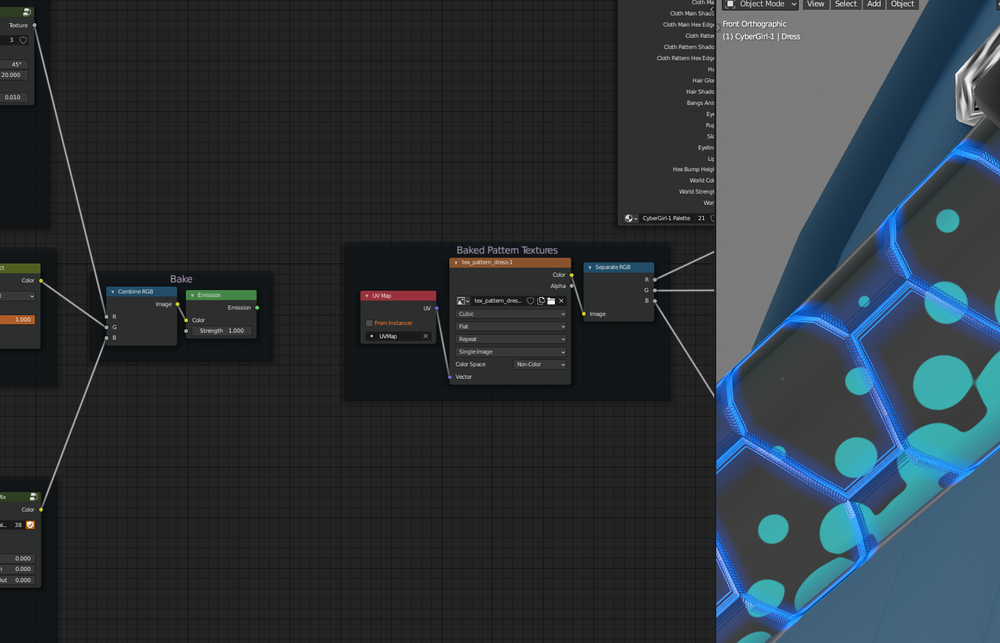1000x643 pixels.
Task: Click the Object Mode editor icon
Action: [730, 4]
